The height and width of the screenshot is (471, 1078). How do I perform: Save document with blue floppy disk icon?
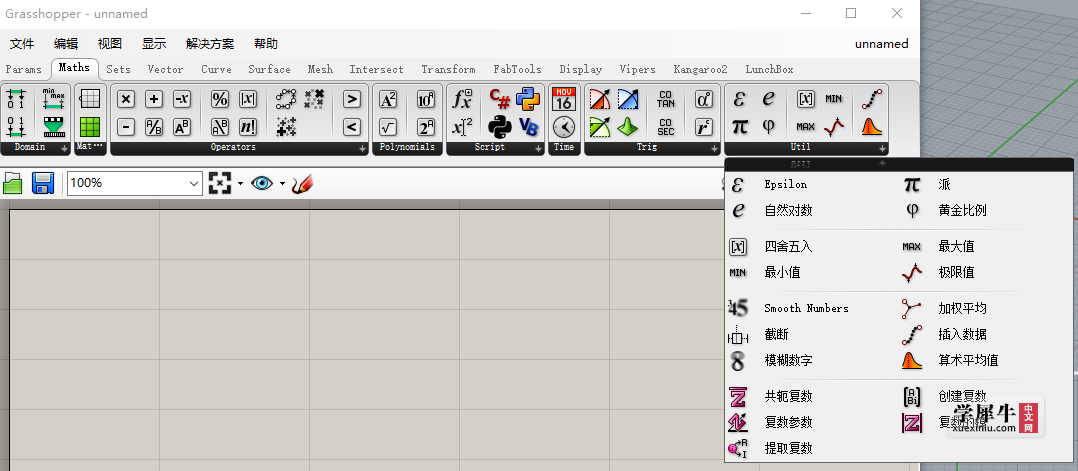43,184
